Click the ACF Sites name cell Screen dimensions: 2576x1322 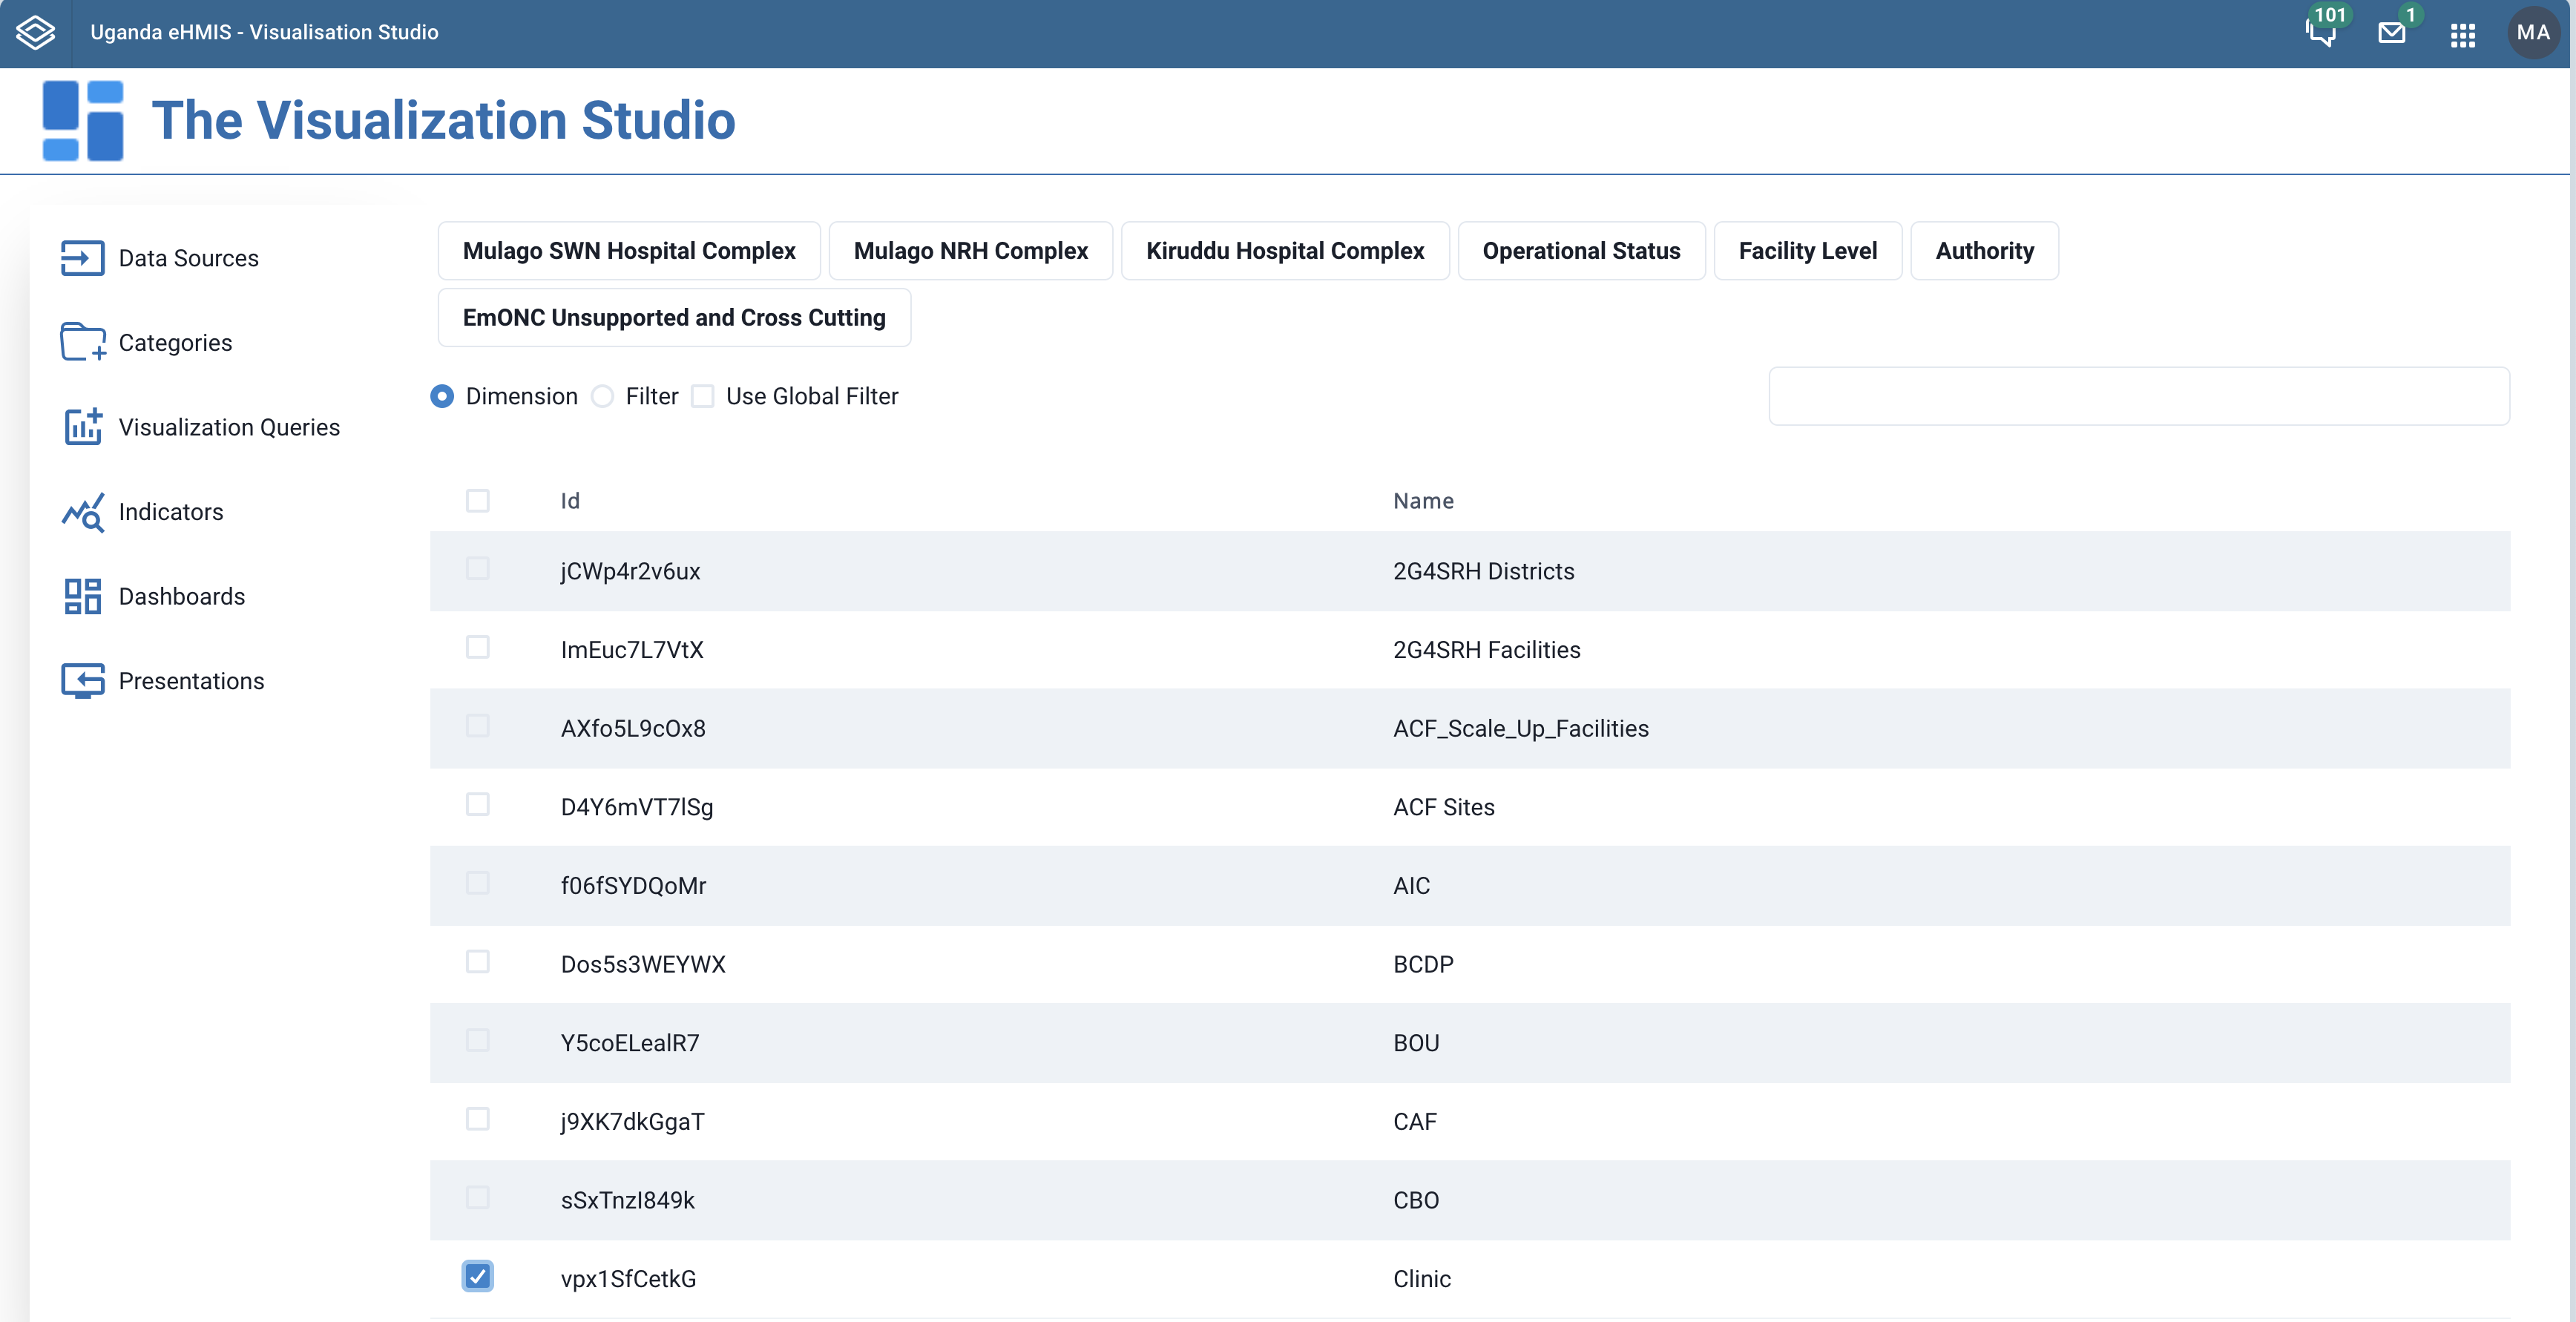(x=1443, y=808)
